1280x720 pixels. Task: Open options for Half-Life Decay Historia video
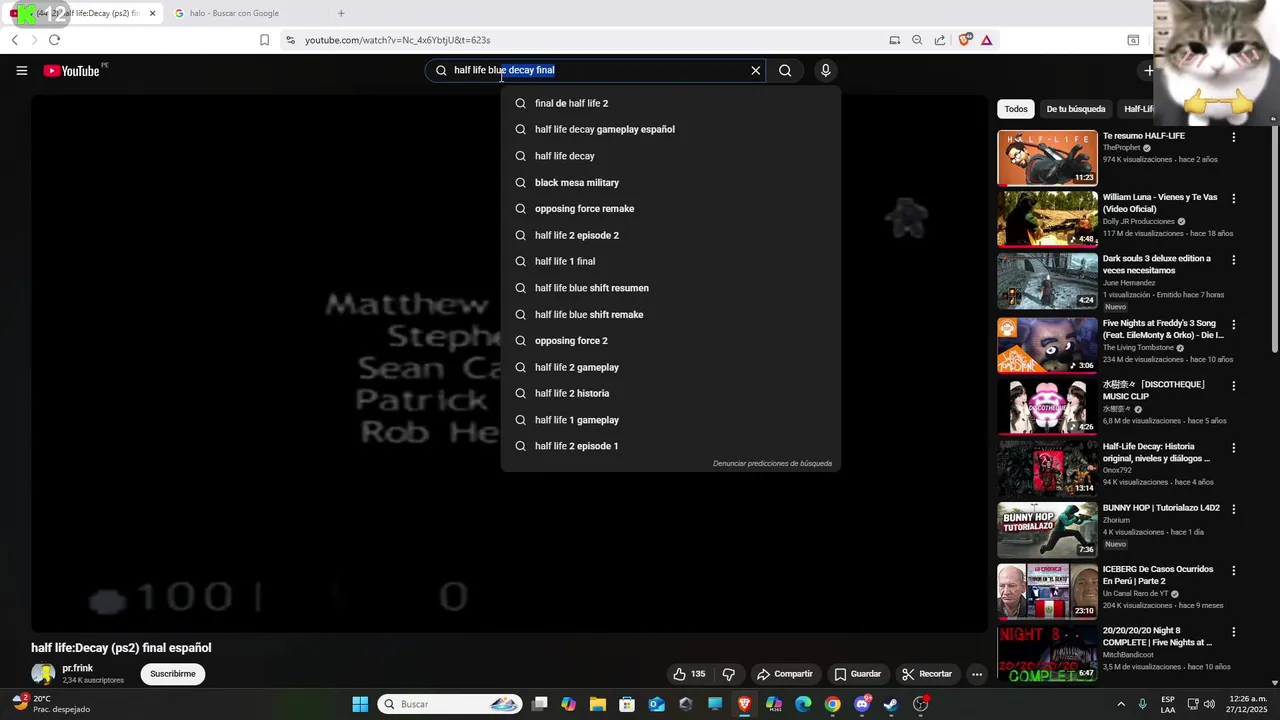1233,447
